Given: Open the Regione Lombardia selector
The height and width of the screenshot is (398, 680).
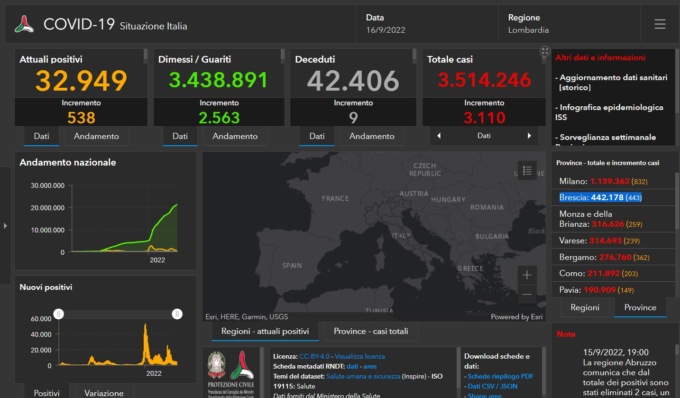Looking at the screenshot, I should (569, 24).
